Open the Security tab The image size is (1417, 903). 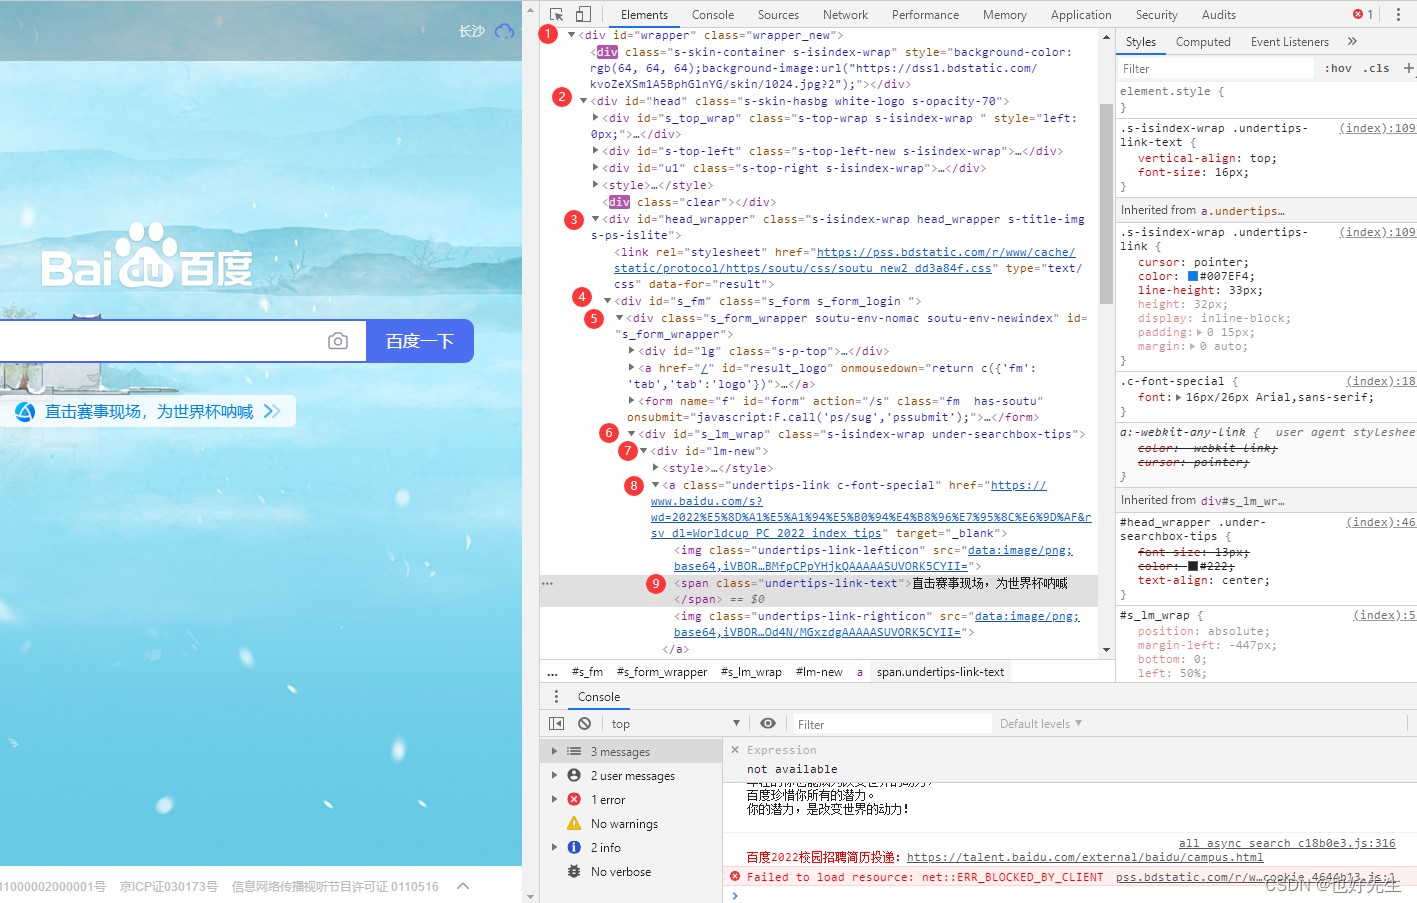point(1157,14)
